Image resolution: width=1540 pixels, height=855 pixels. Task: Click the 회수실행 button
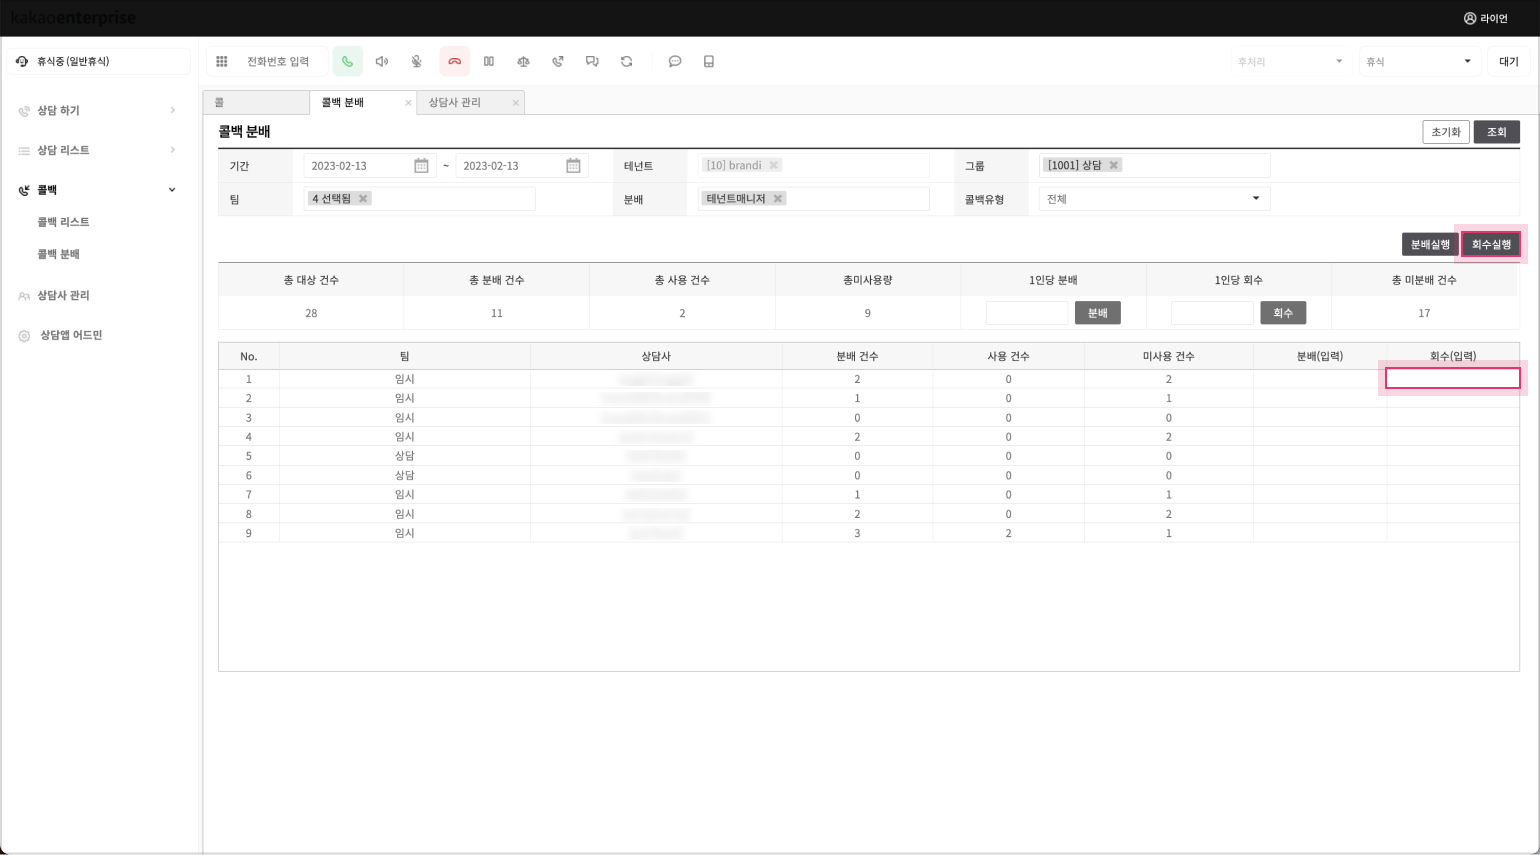point(1491,245)
